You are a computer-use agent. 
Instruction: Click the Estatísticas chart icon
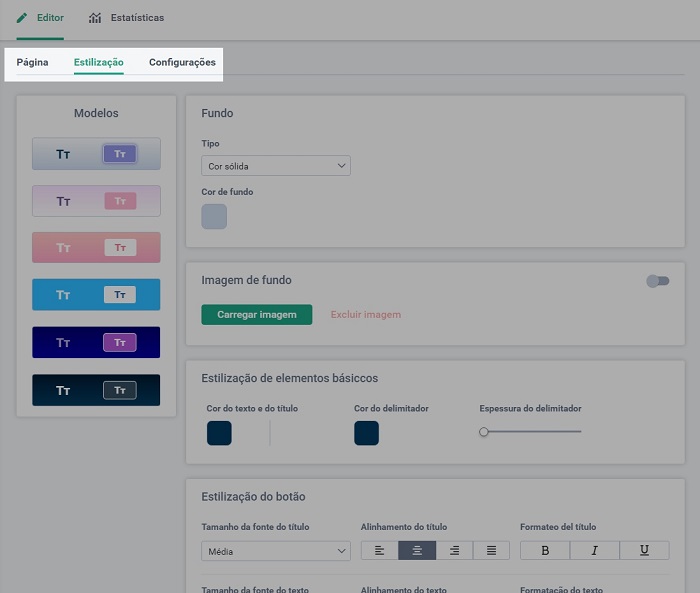click(95, 18)
